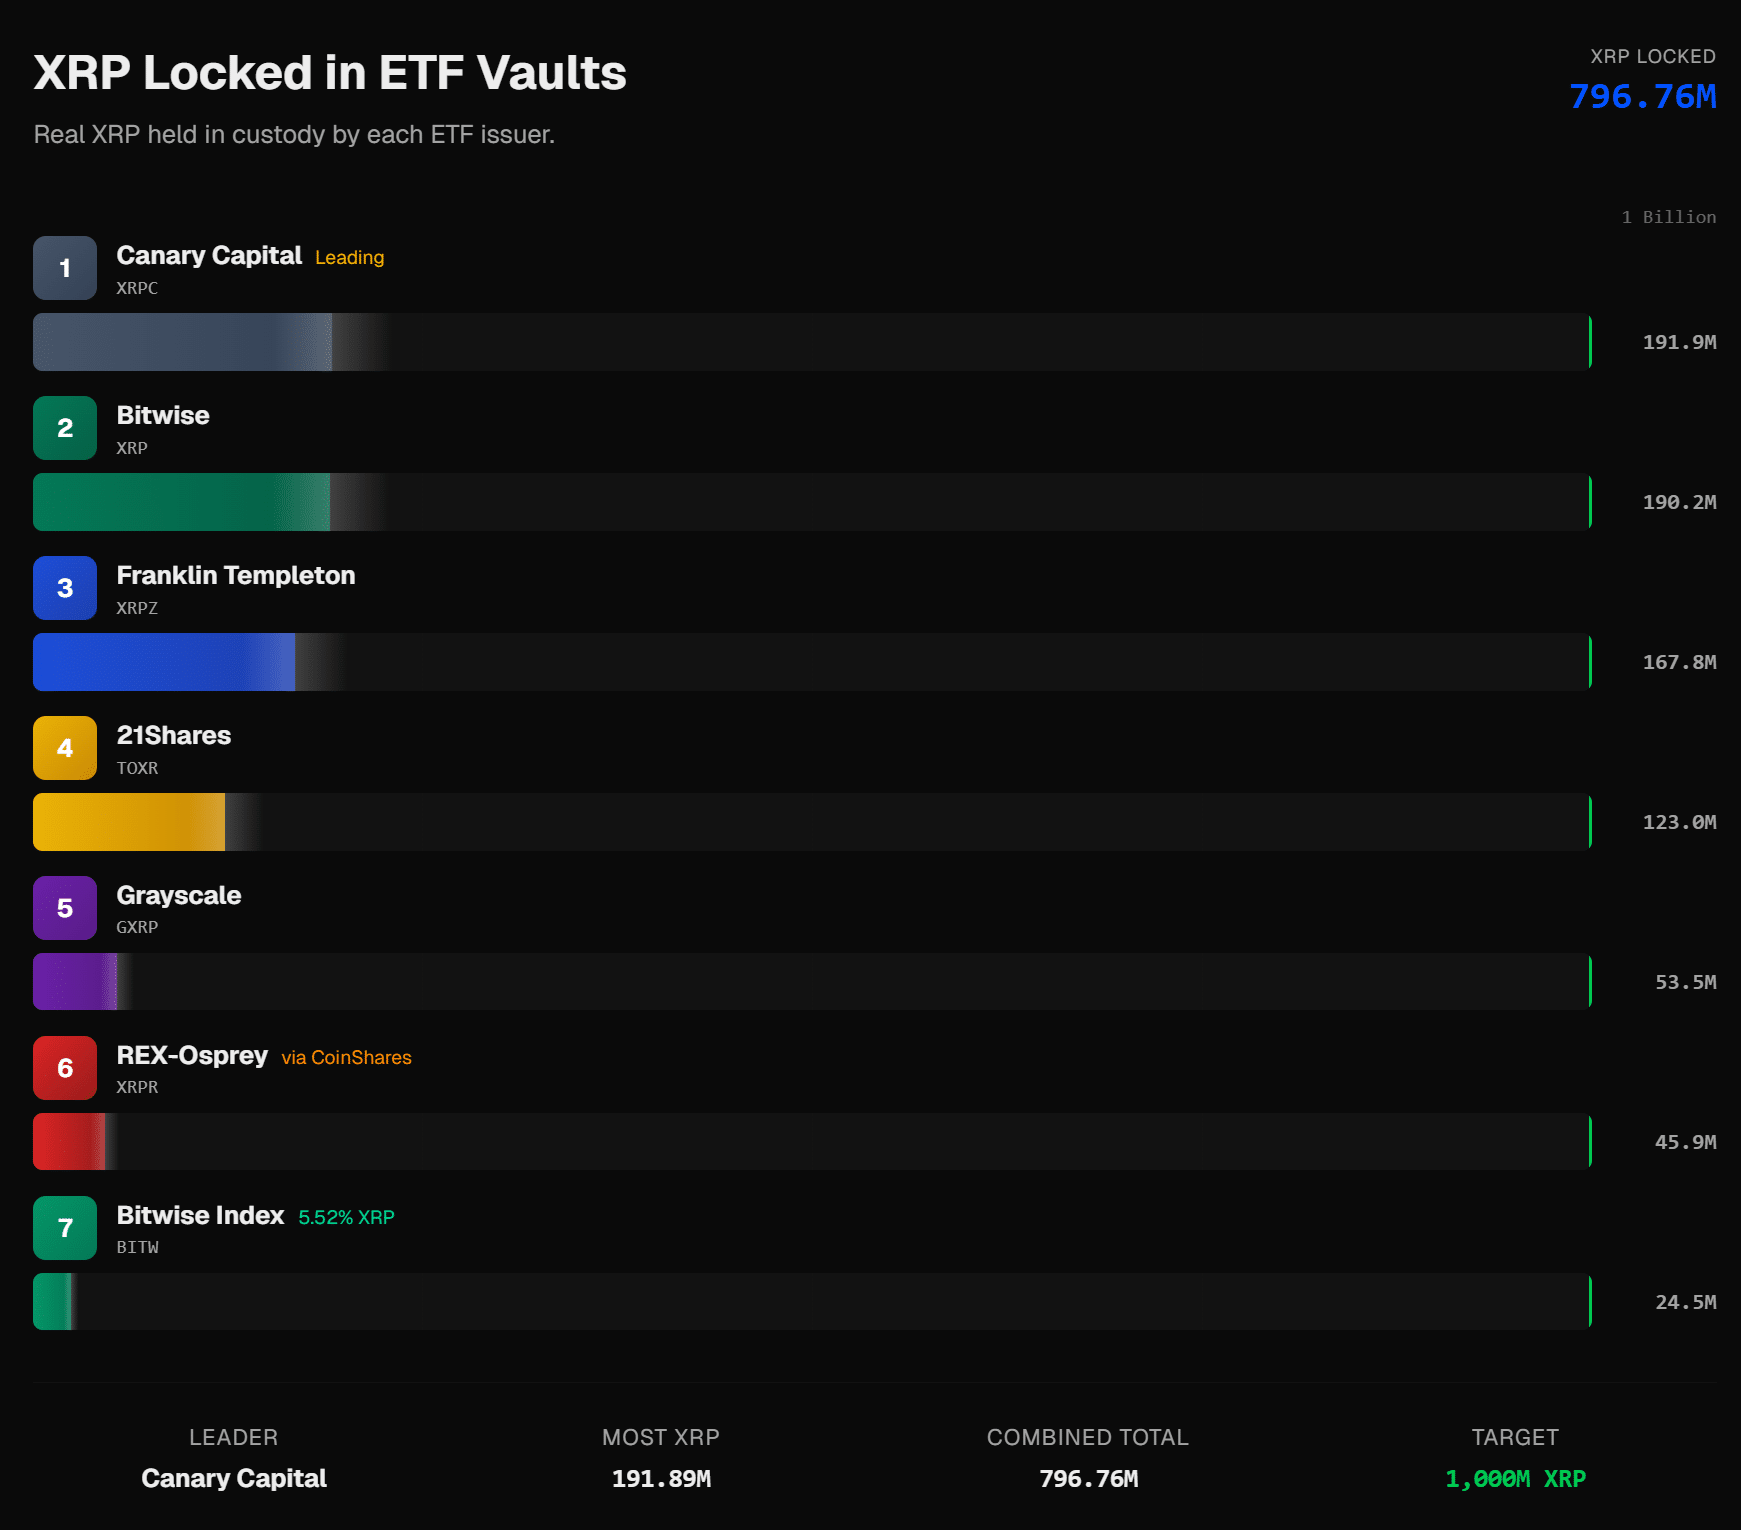Click the 'LEADER' footer label
The width and height of the screenshot is (1741, 1530).
(234, 1437)
